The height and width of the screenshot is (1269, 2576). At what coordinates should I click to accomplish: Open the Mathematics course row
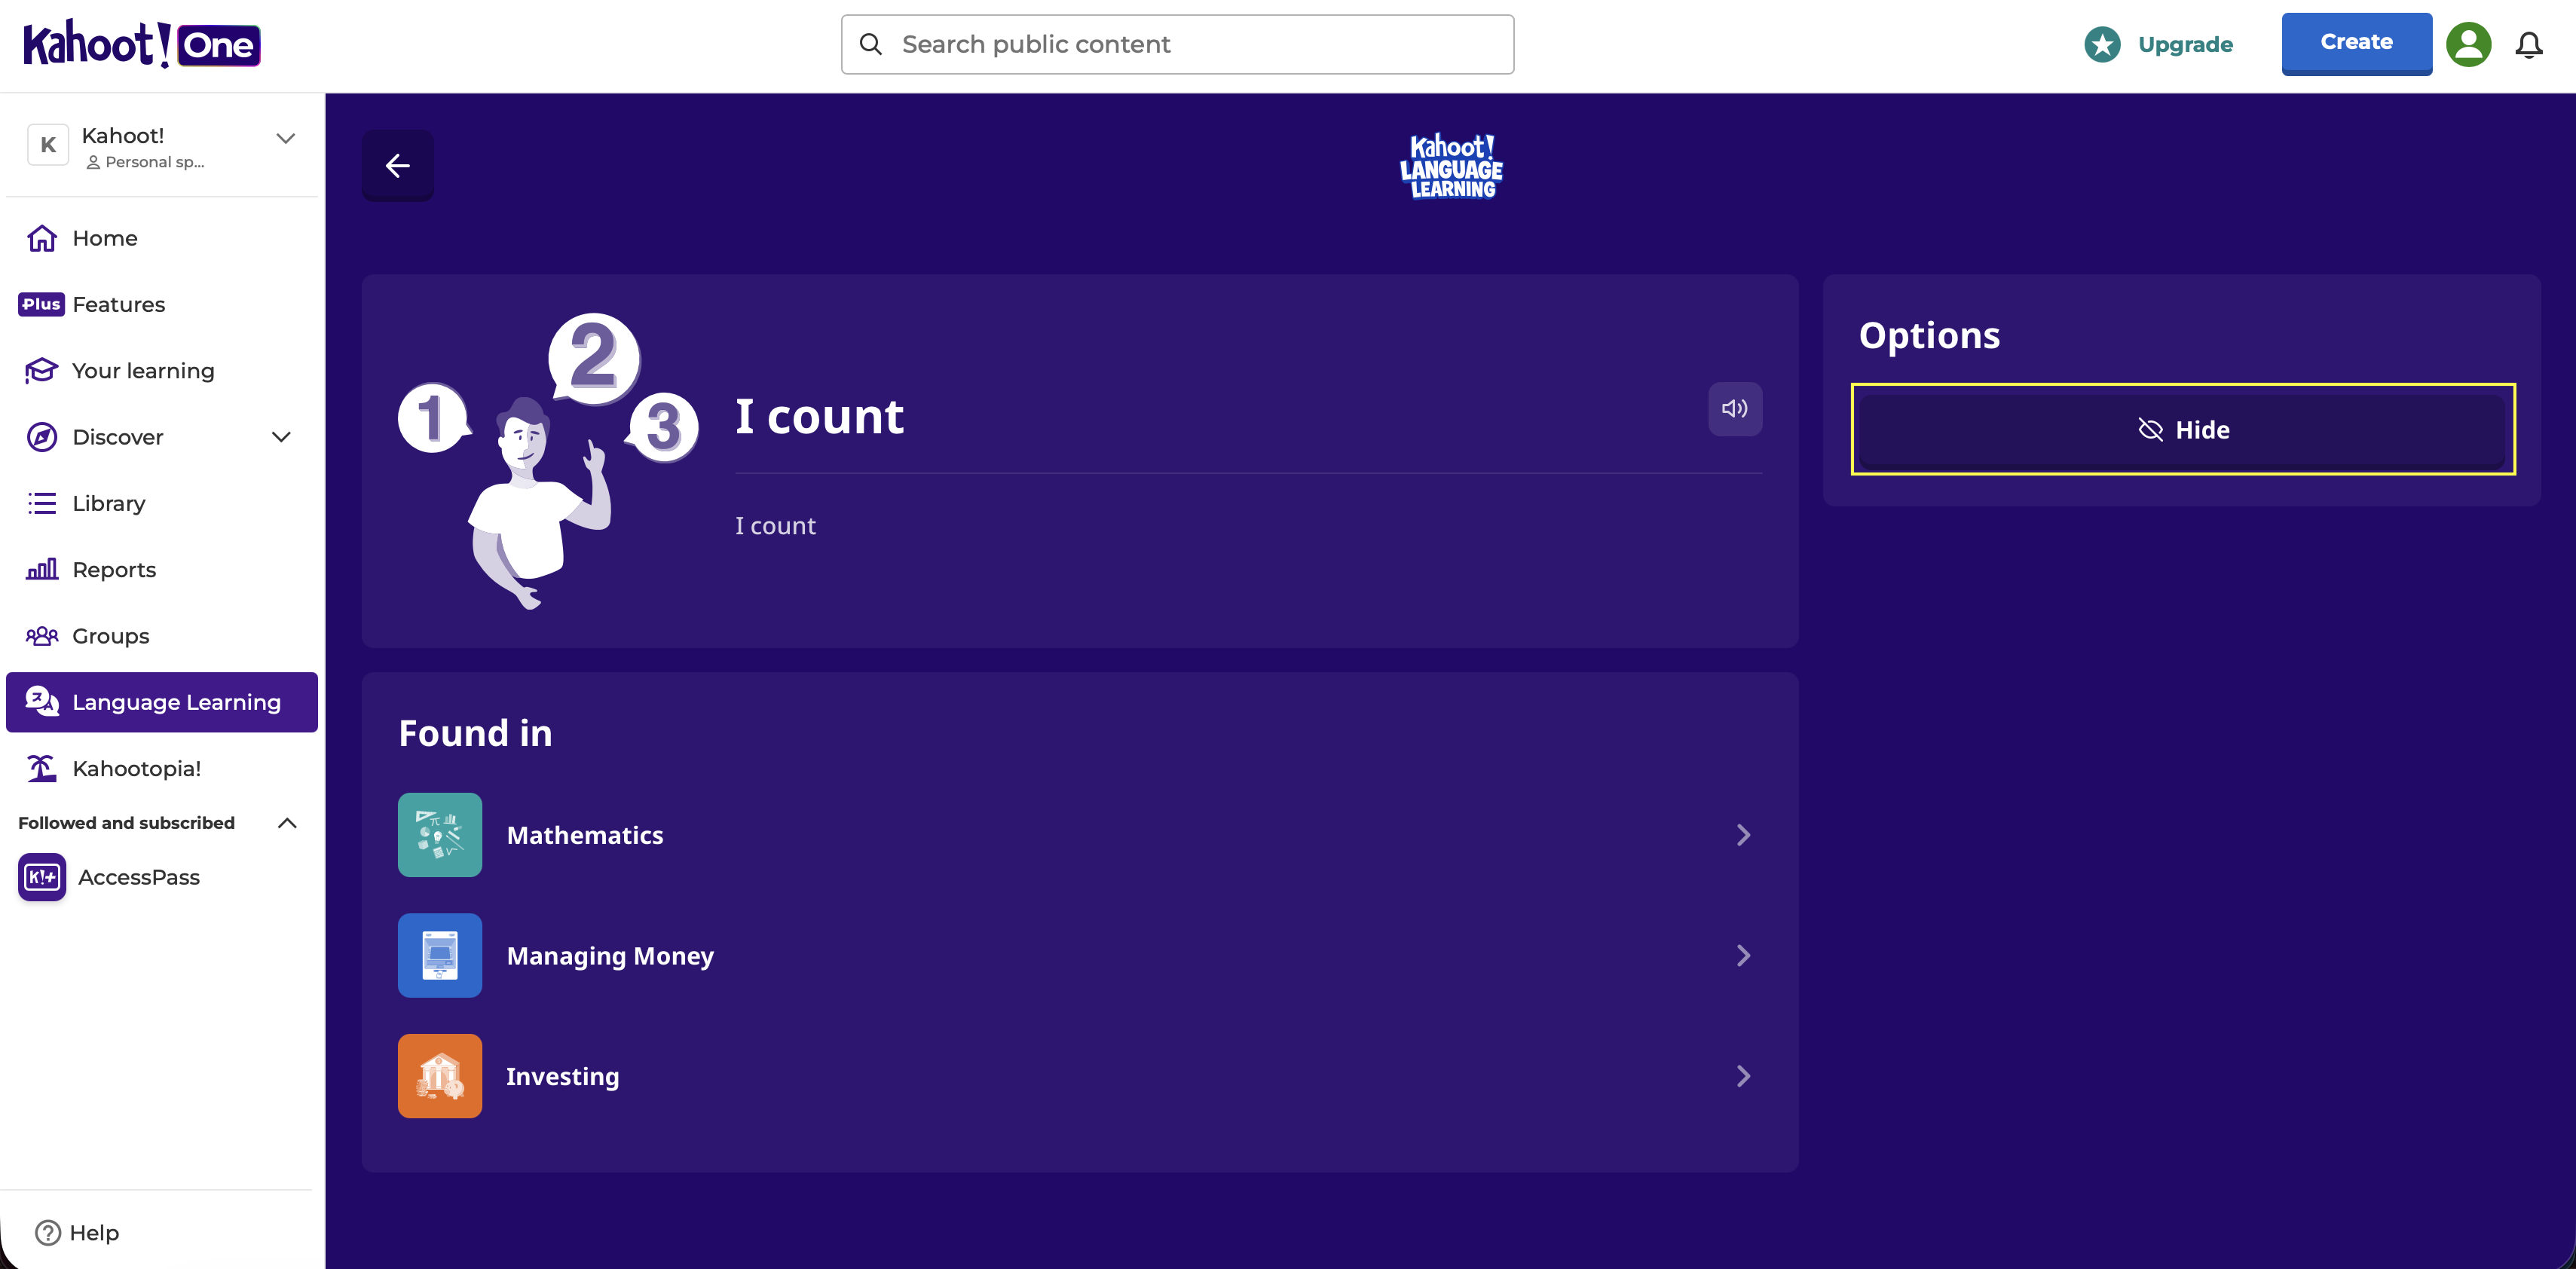click(1079, 835)
